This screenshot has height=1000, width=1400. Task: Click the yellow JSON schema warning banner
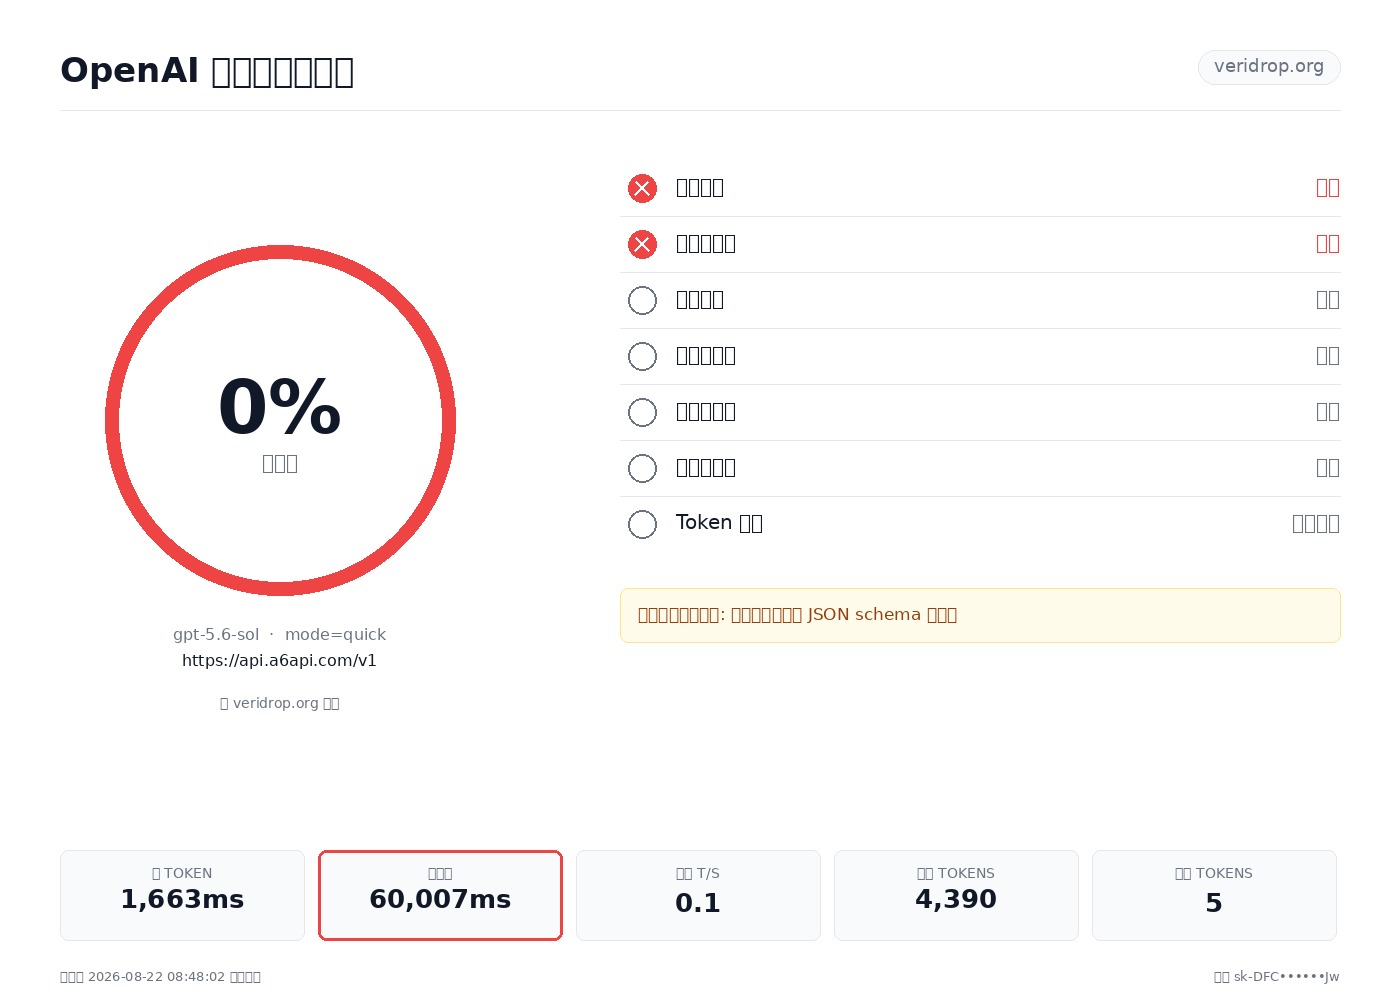point(980,615)
